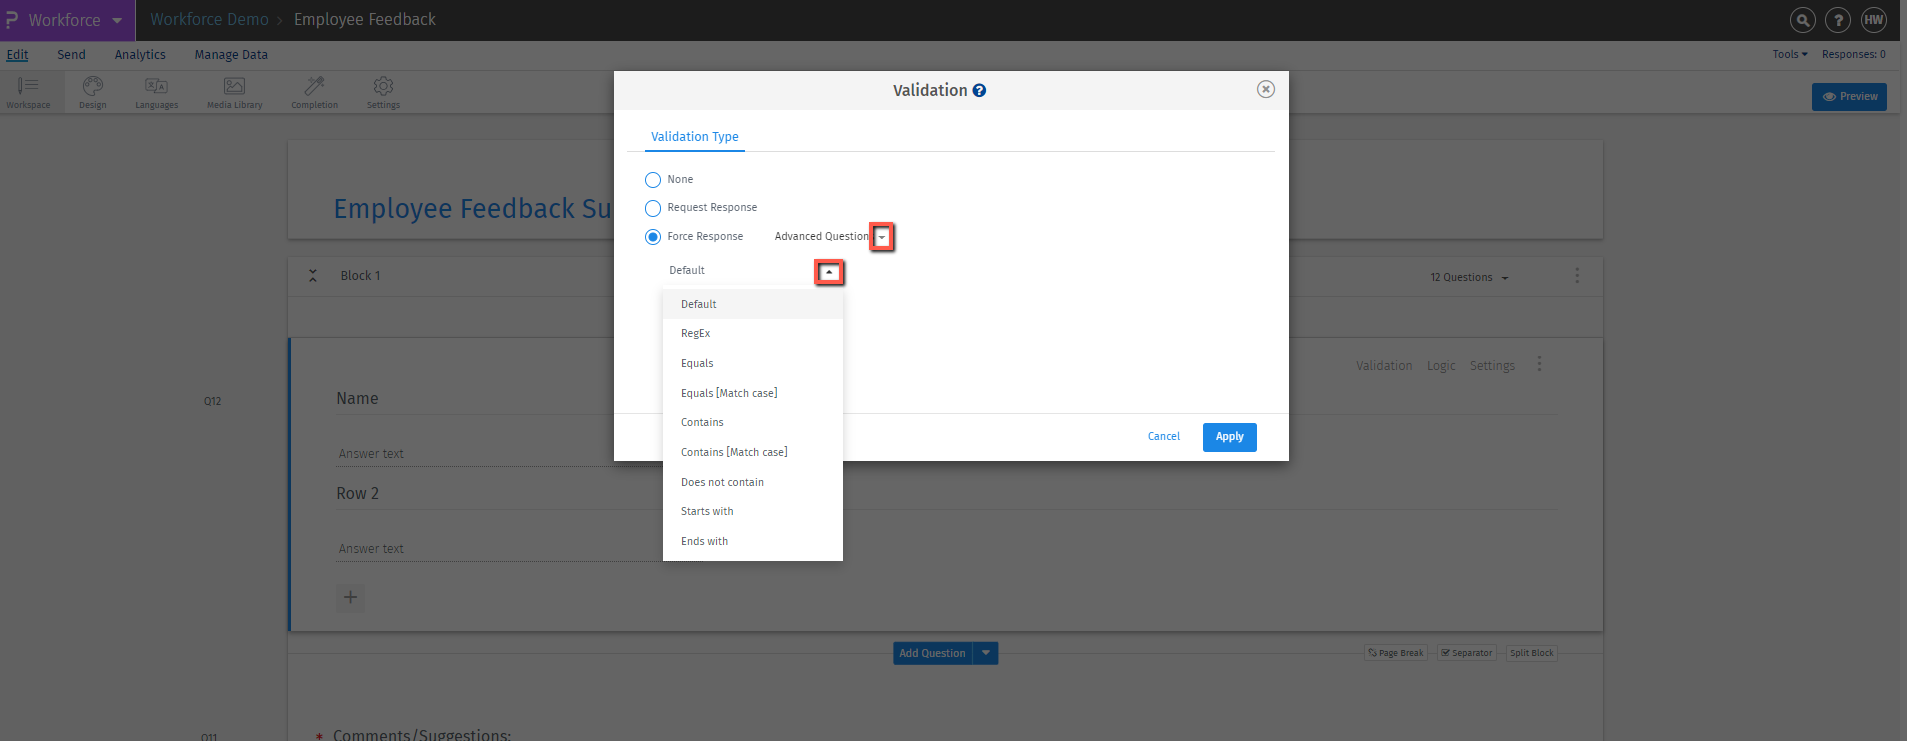Choose Ends with option
This screenshot has width=1907, height=741.
[x=753, y=541]
